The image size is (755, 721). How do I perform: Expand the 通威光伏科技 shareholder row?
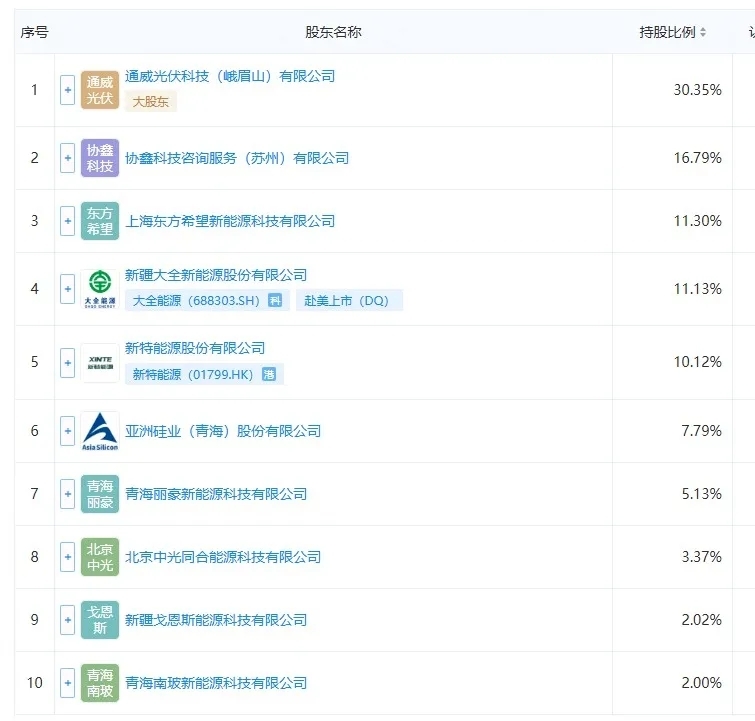[x=67, y=91]
